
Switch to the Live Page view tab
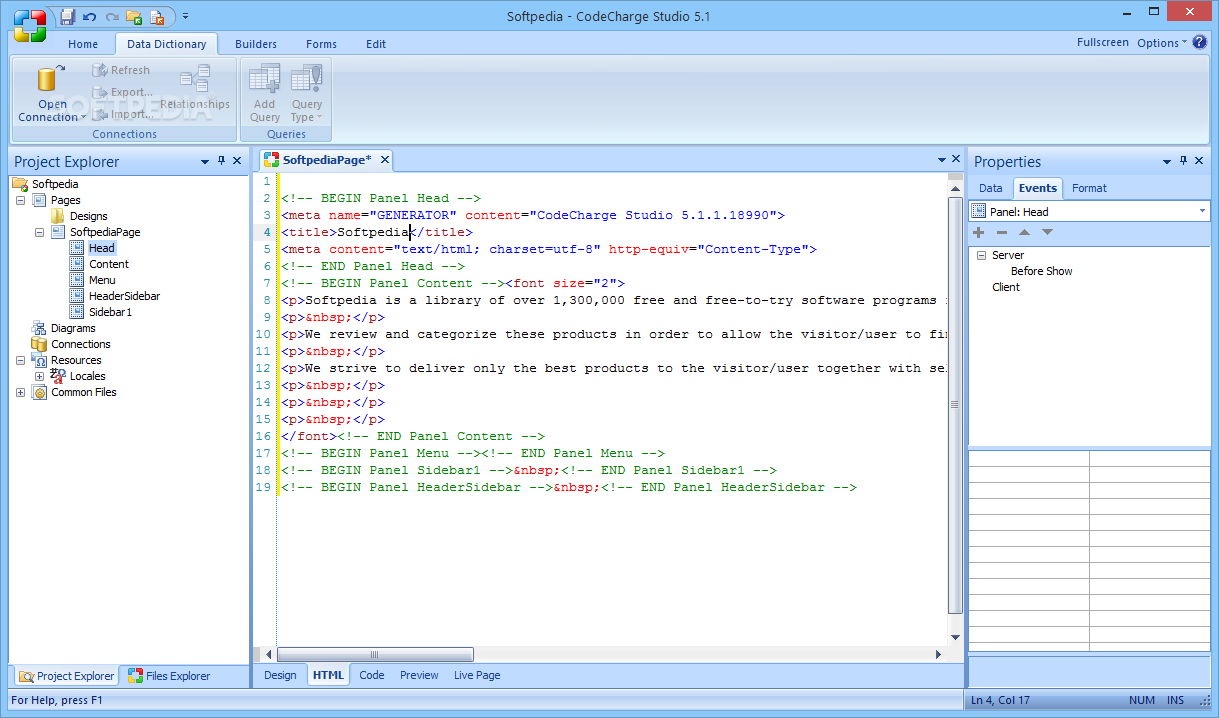(477, 675)
